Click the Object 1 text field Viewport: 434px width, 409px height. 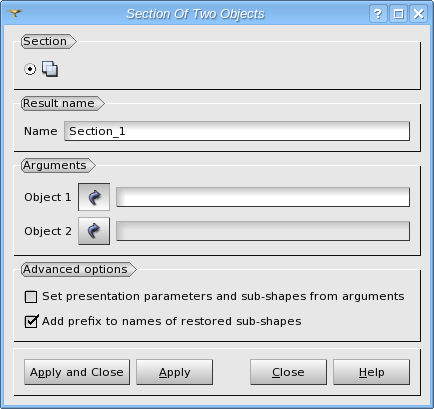[x=263, y=197]
